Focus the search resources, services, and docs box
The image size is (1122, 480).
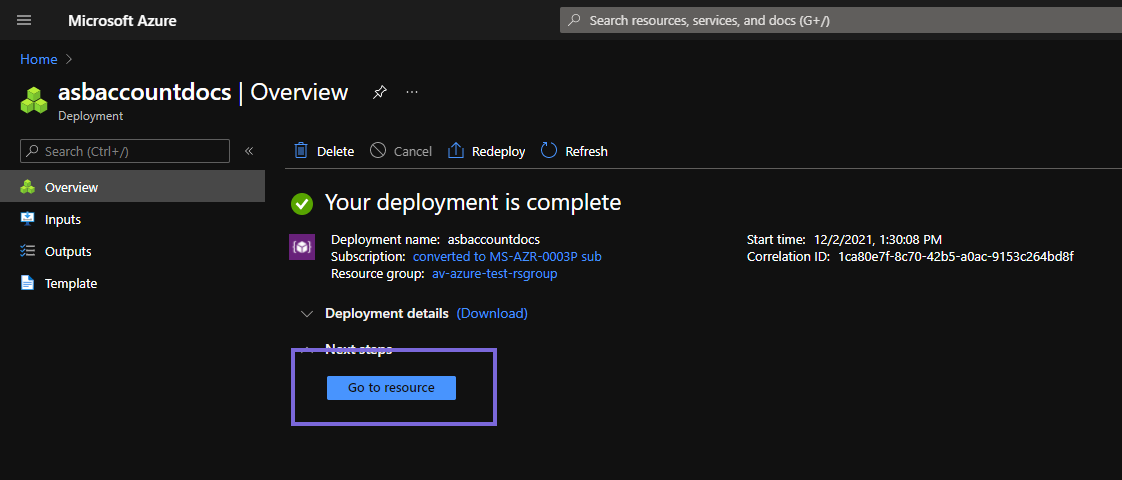point(841,20)
